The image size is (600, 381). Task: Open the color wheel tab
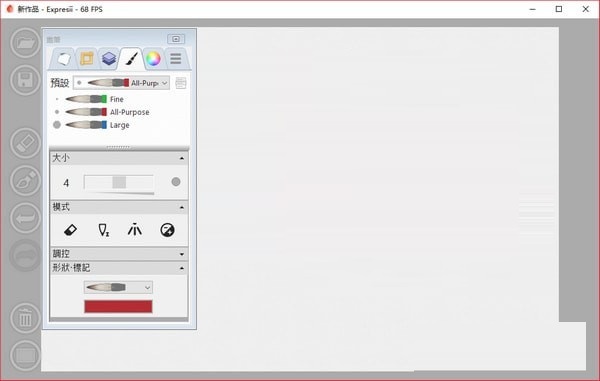[153, 59]
